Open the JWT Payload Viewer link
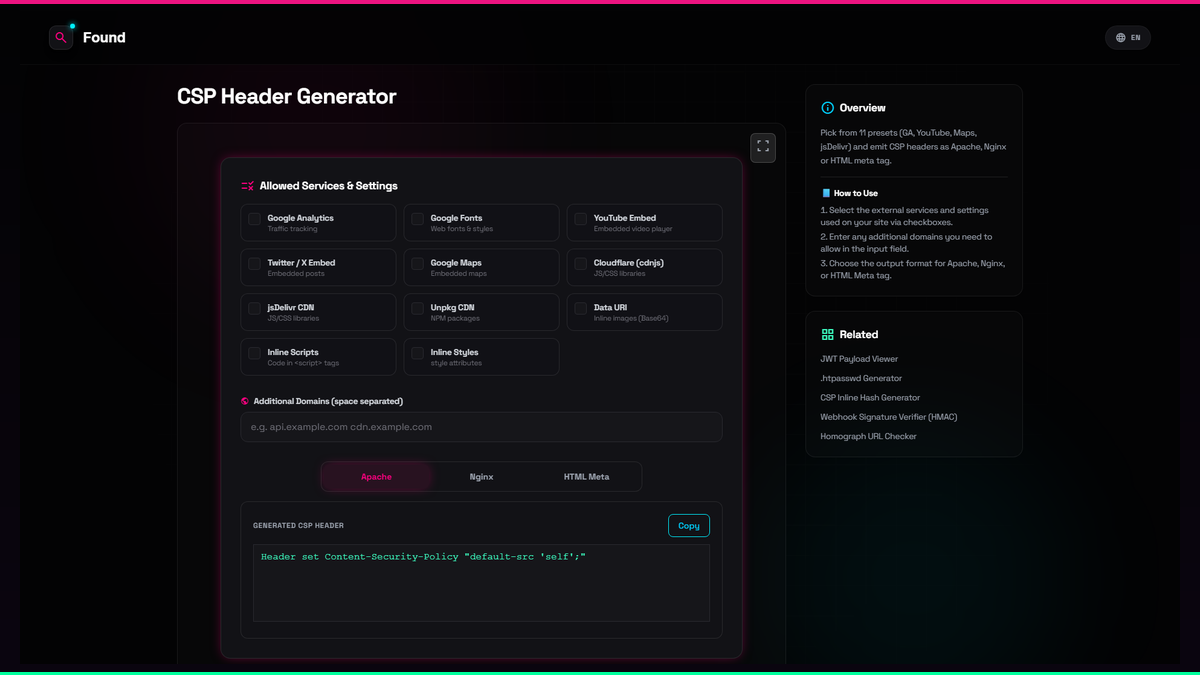 [x=859, y=359]
